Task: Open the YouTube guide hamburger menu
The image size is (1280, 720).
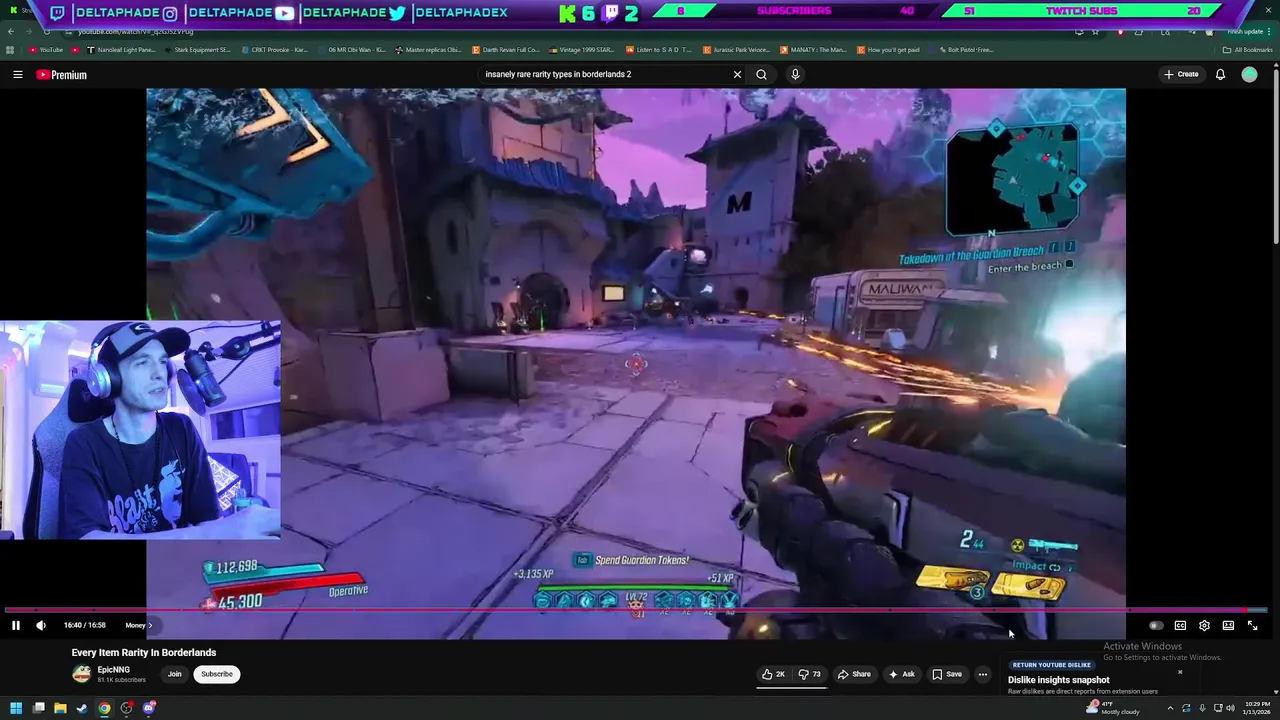Action: tap(17, 74)
